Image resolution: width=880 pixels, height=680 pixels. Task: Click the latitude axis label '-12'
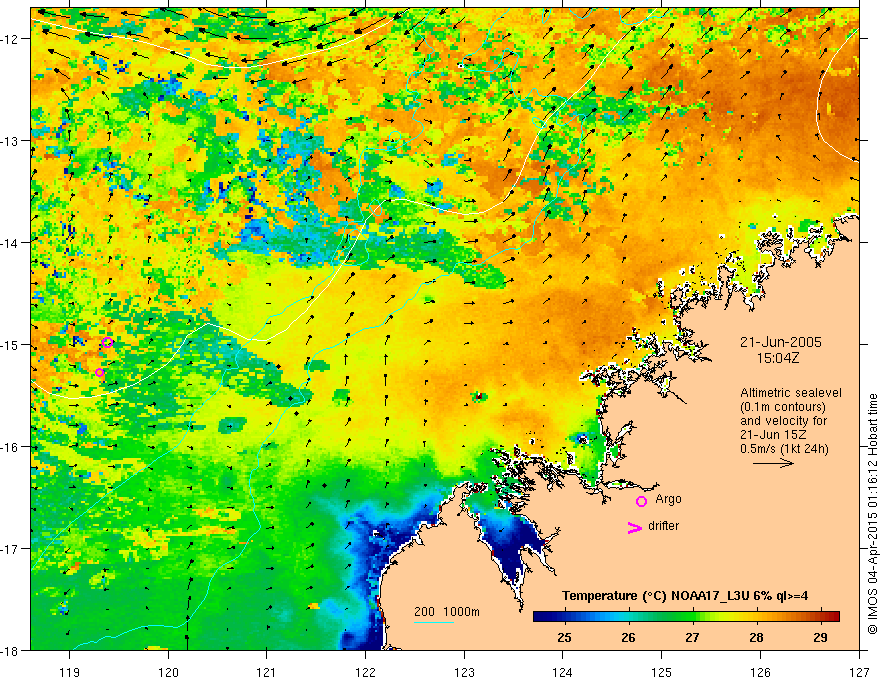tap(11, 39)
